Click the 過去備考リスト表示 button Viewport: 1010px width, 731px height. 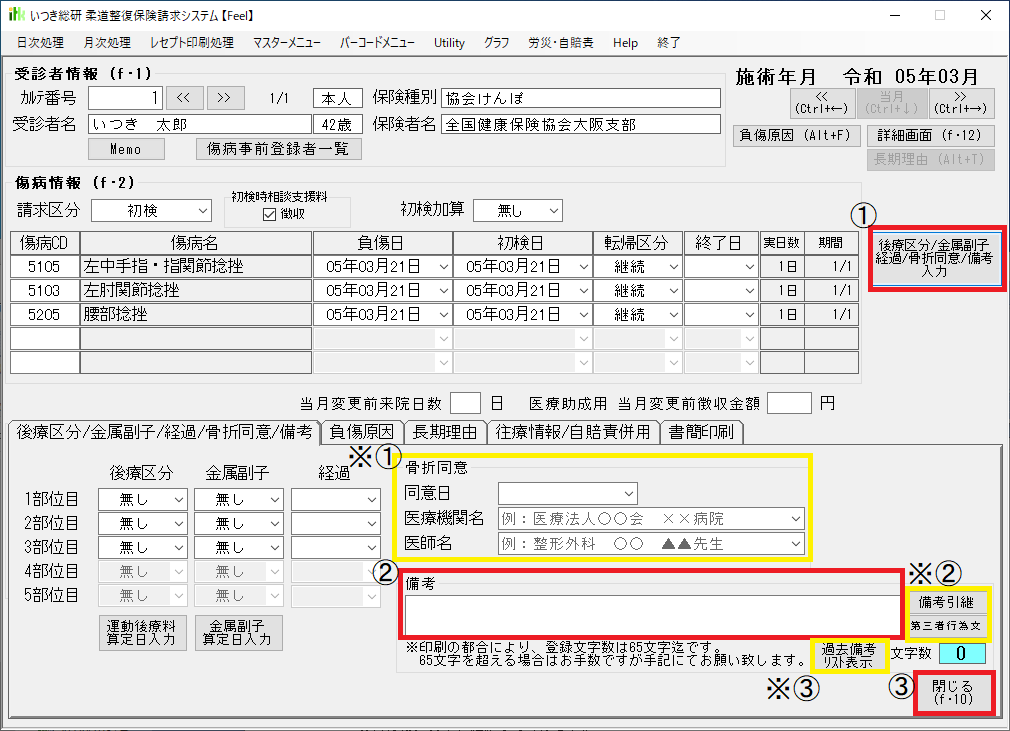(x=849, y=655)
